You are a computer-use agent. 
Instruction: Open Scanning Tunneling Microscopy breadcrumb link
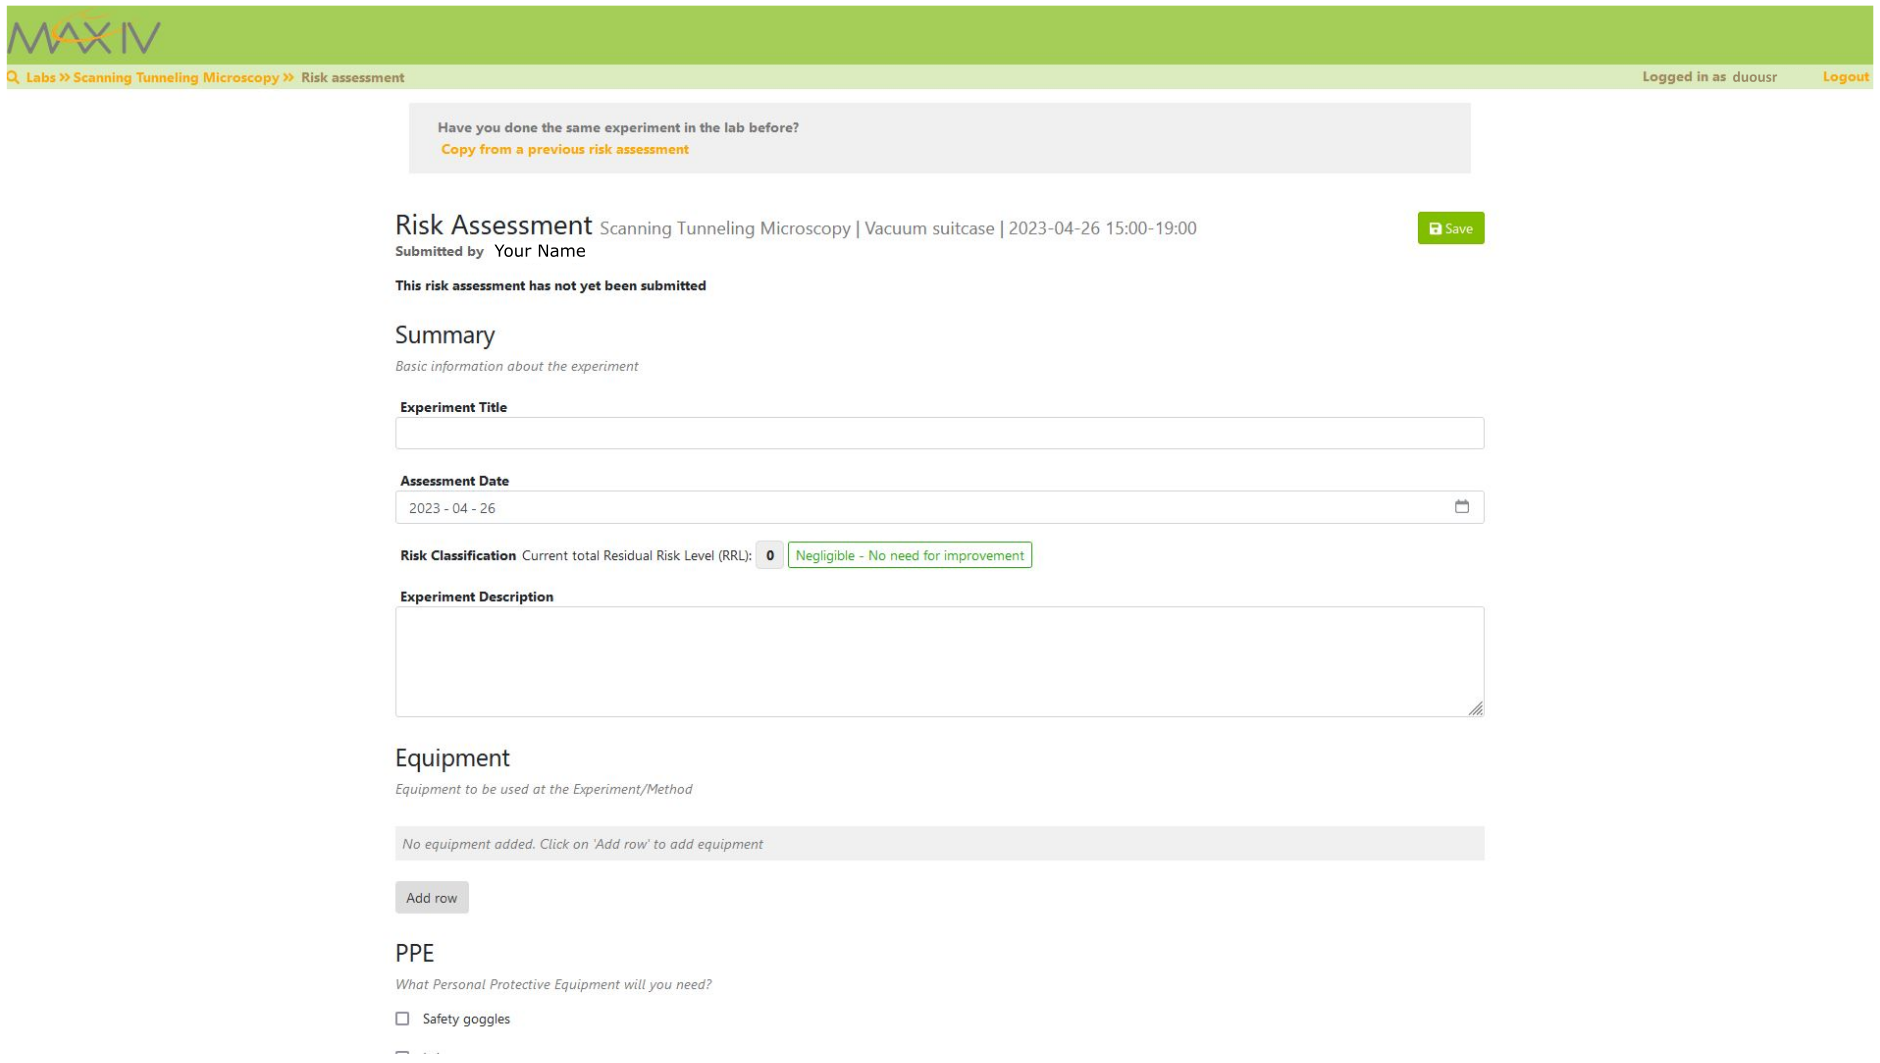click(175, 77)
